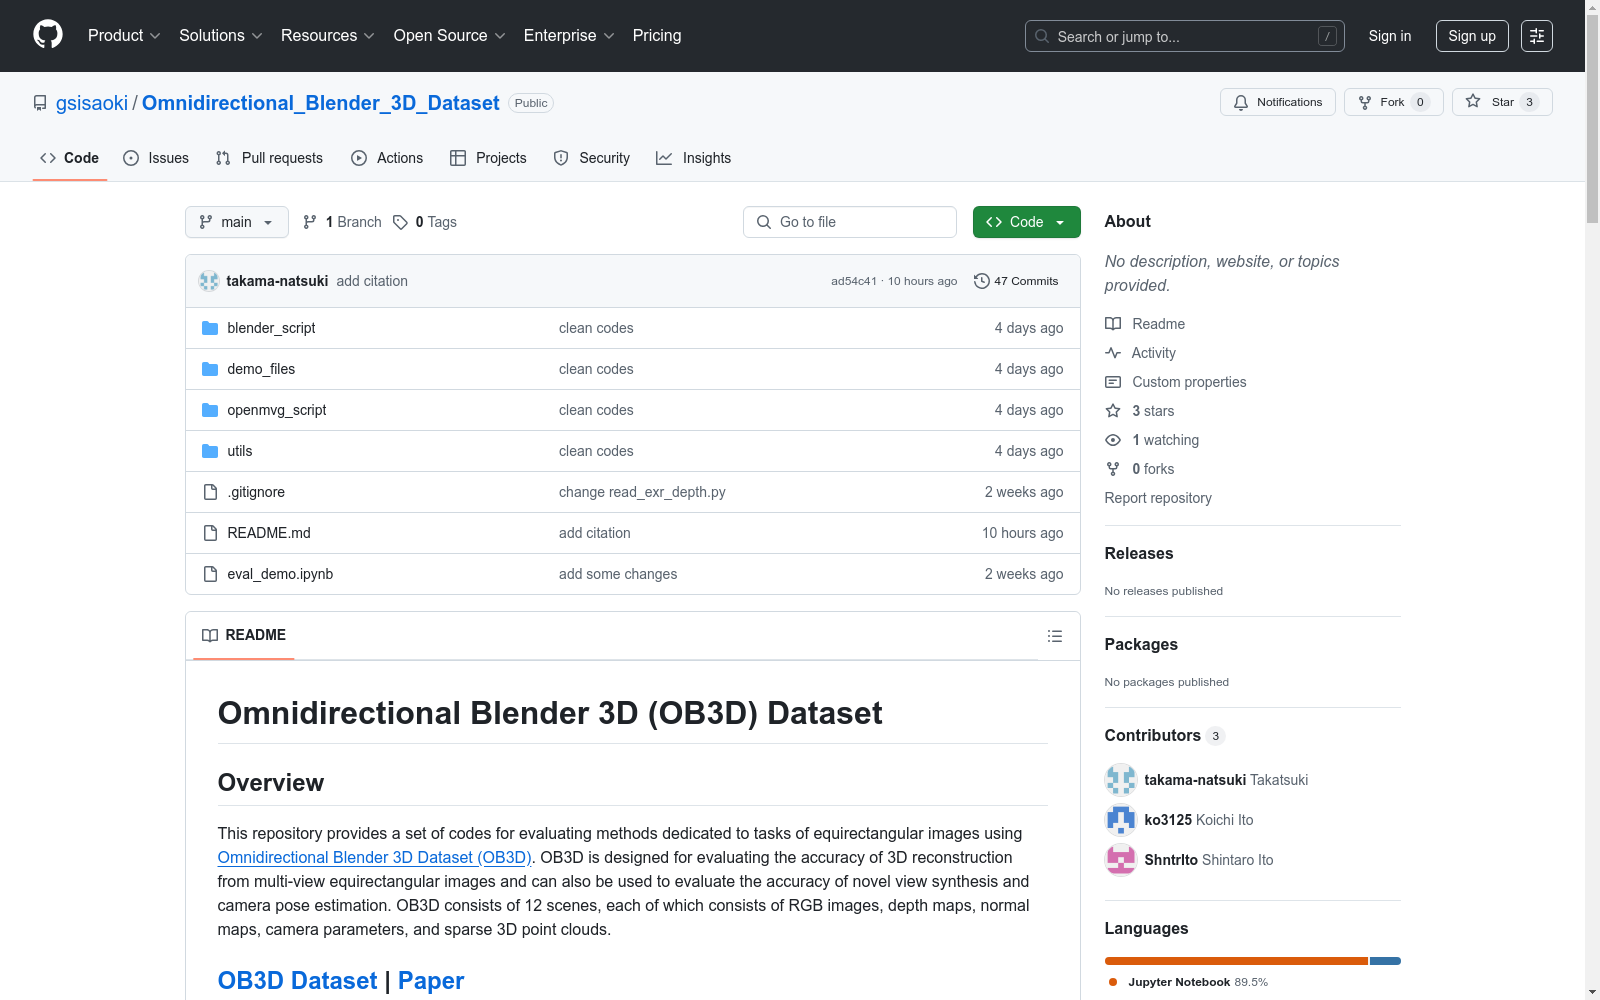Open the change read_exr_depth.py commit message
This screenshot has height=1000, width=1600.
pos(642,492)
